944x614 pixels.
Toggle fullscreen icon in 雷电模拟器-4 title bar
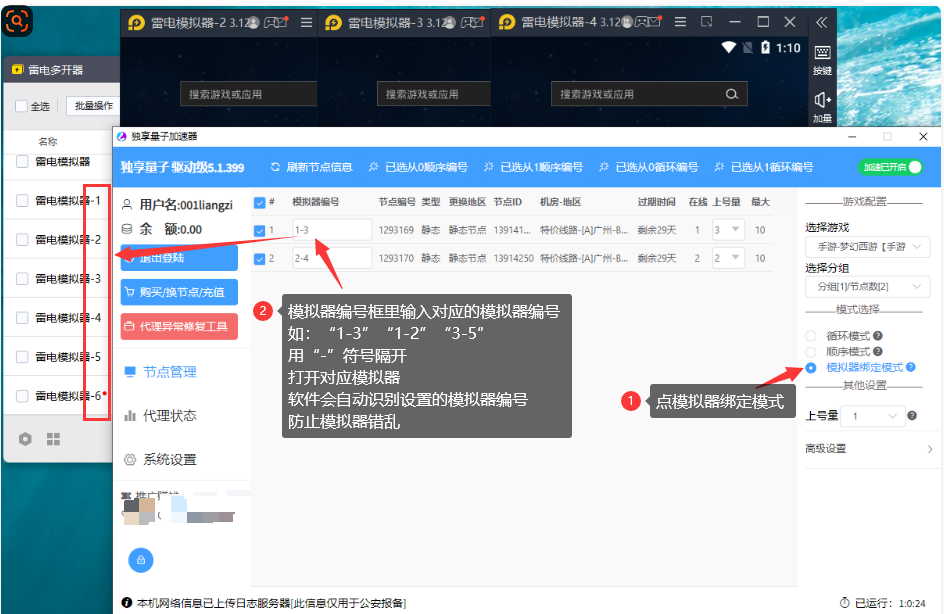click(x=707, y=22)
